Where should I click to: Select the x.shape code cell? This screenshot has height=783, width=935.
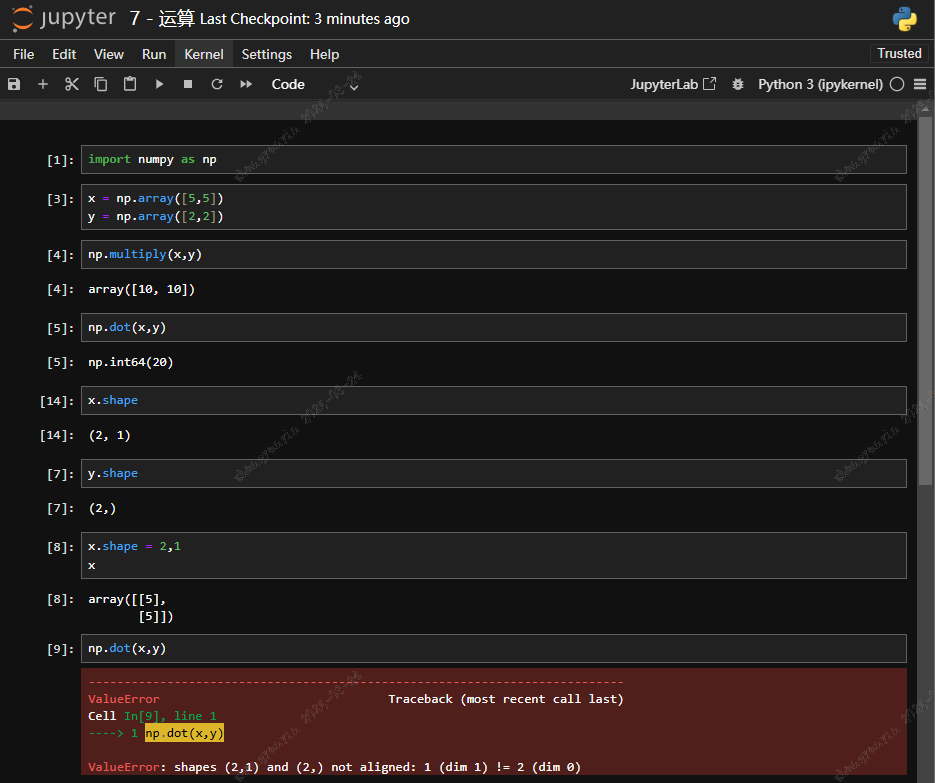(x=494, y=400)
